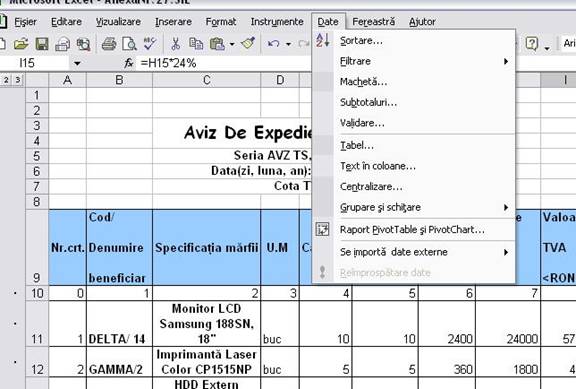Click the cell 'Imprimantă Laser Color CP1515NP'
The height and width of the screenshot is (389, 576).
[x=206, y=361]
